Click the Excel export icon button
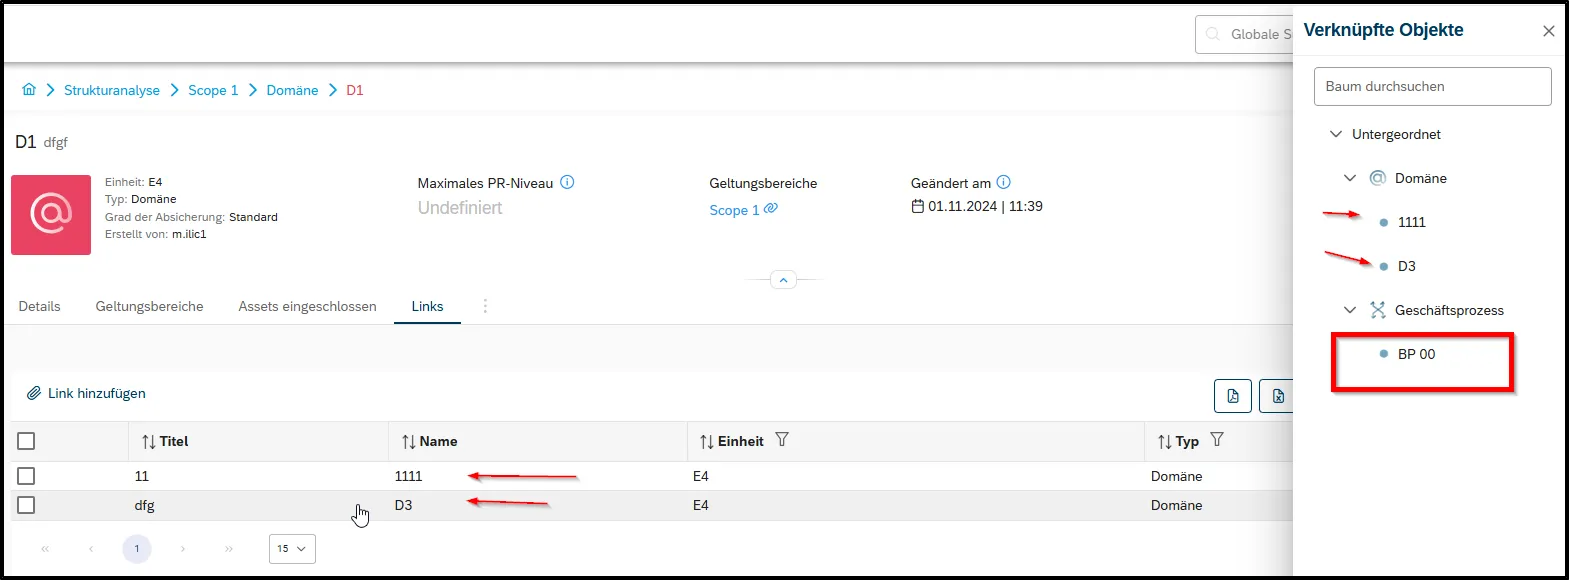The width and height of the screenshot is (1569, 580). point(1277,396)
